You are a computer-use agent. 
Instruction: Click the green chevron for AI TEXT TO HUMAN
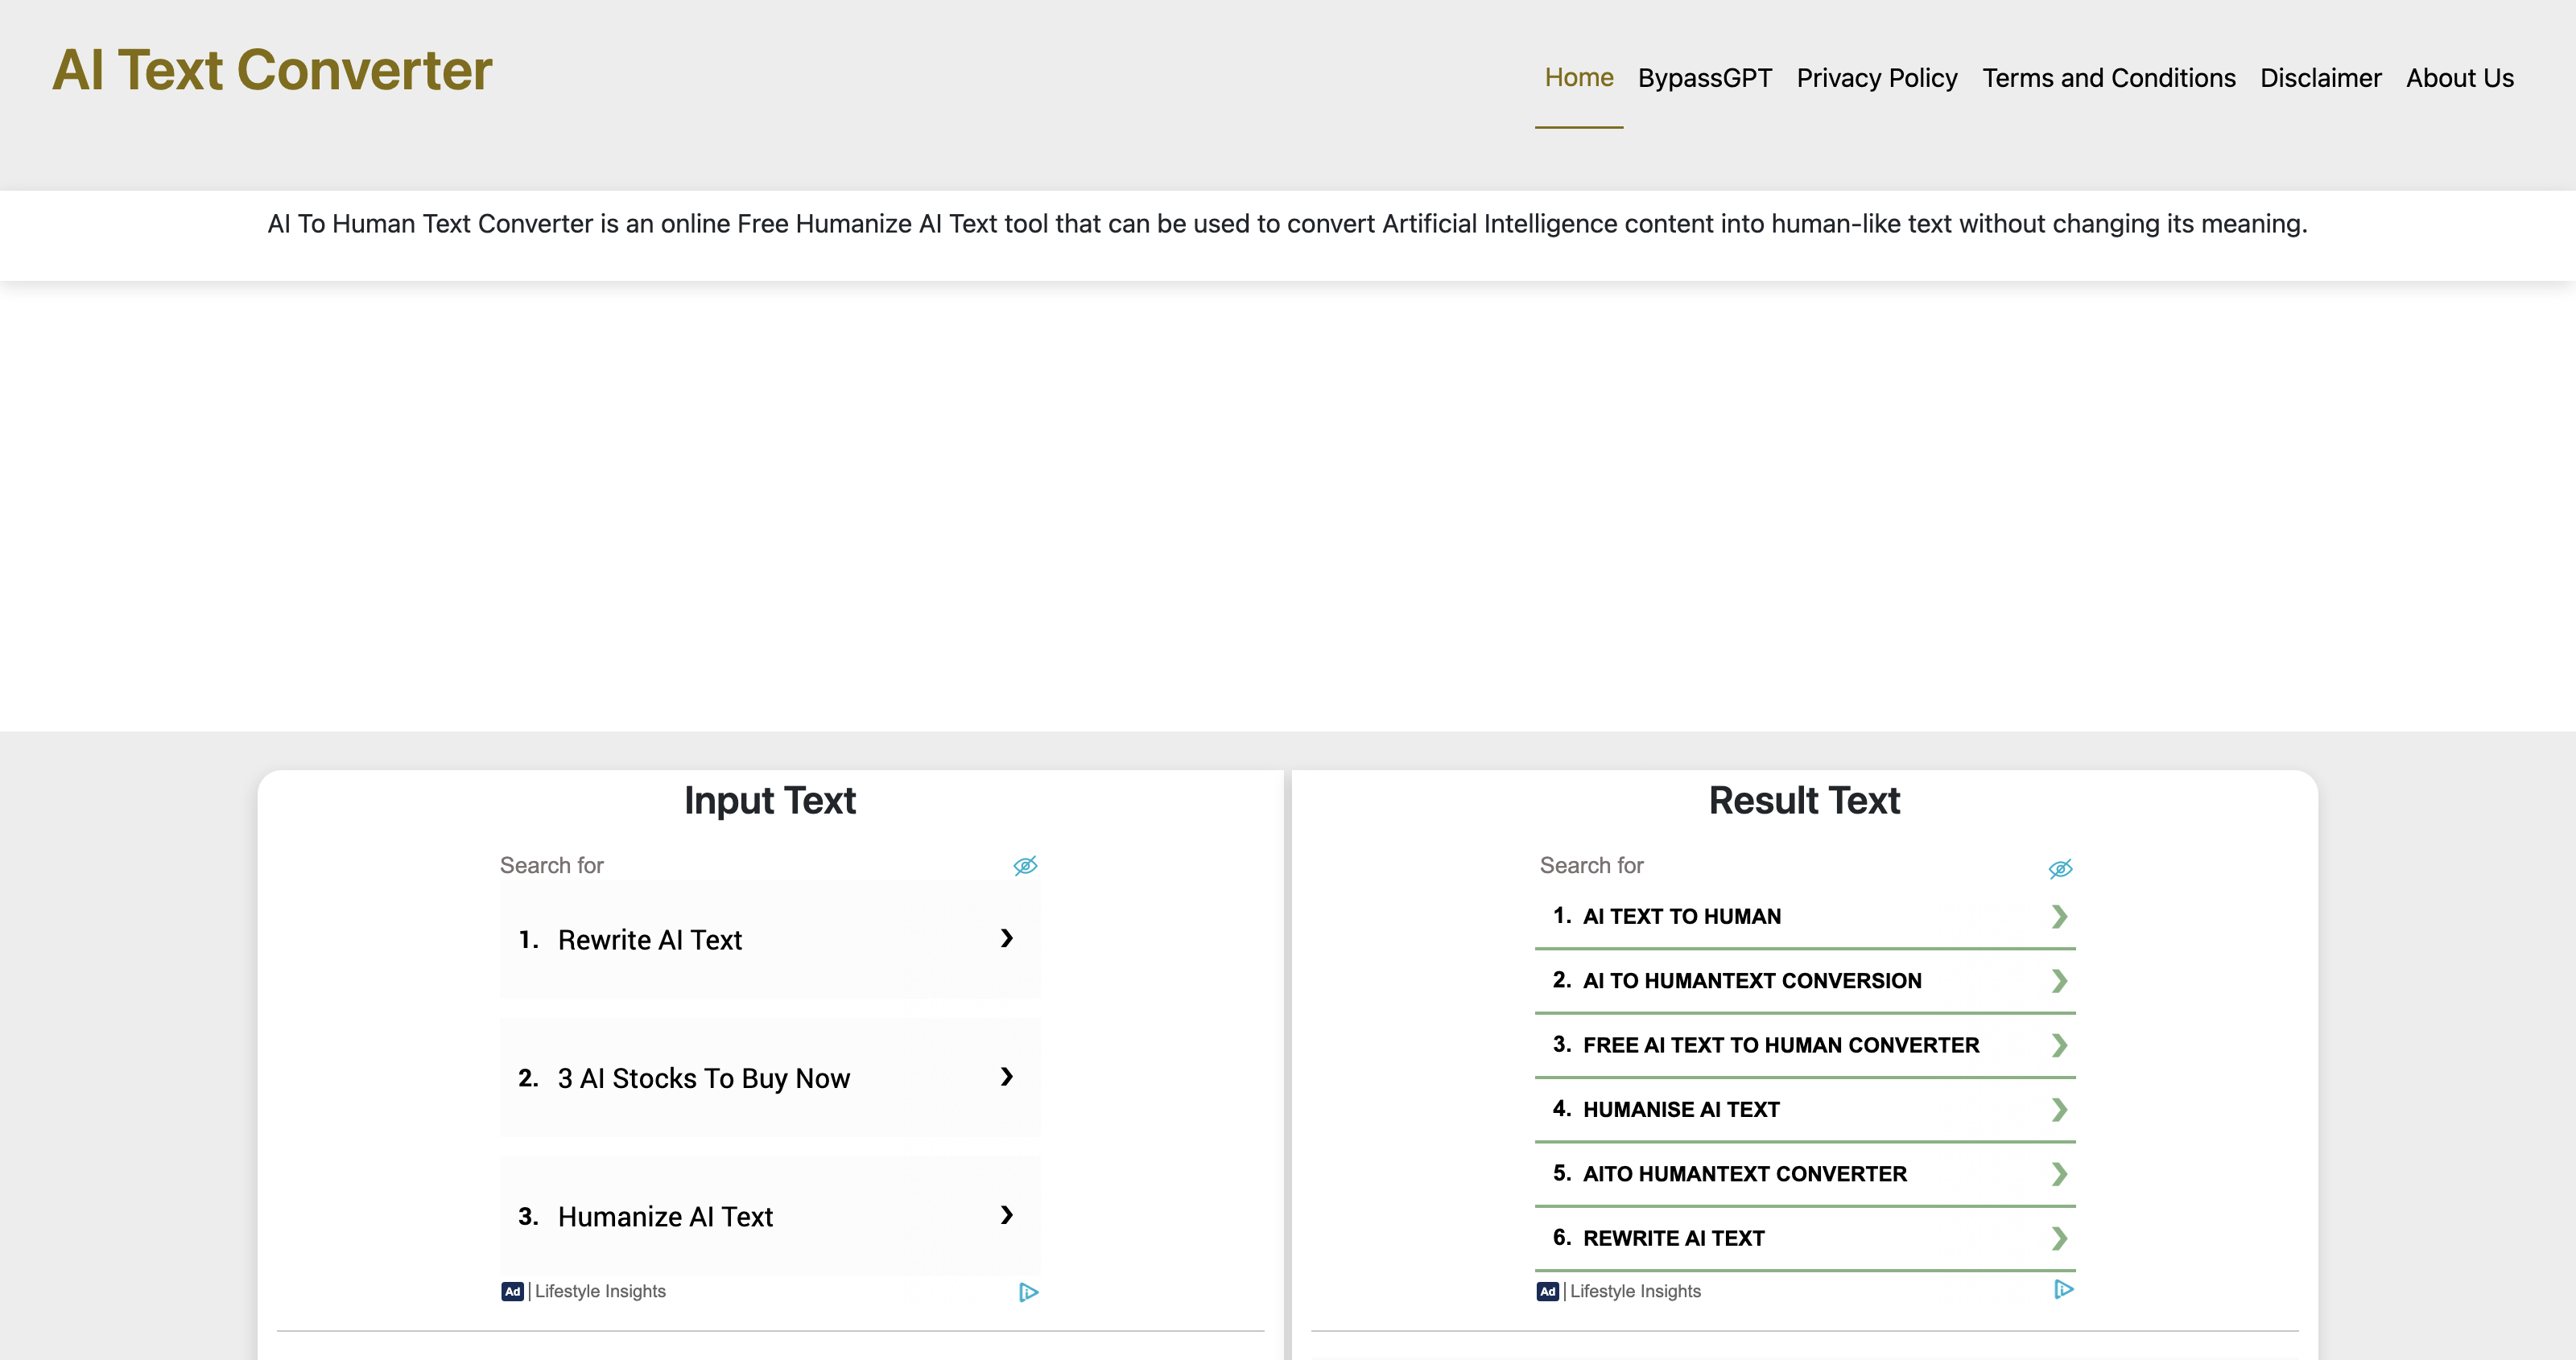coord(2059,916)
